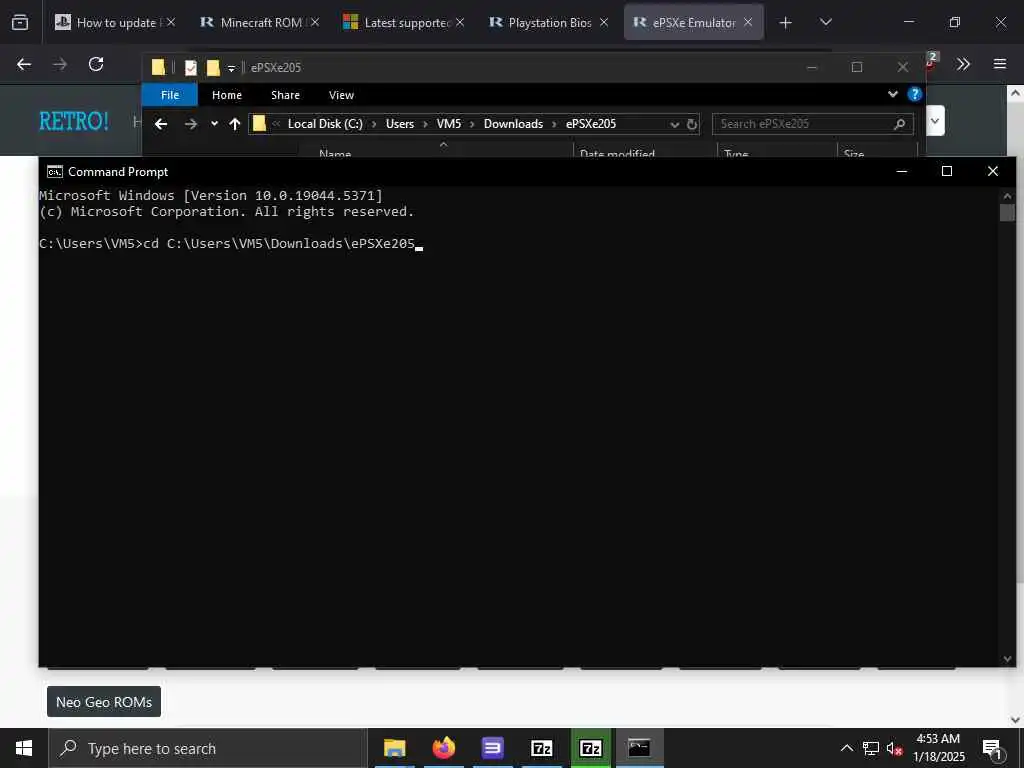The height and width of the screenshot is (768, 1024).
Task: Click the white dropdown behind Explorer window
Action: [x=935, y=121]
